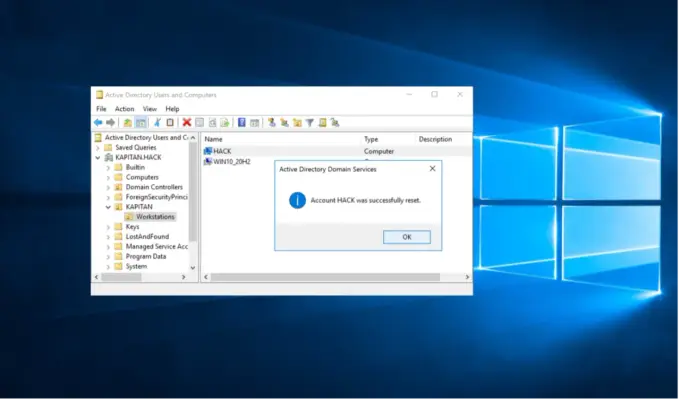Toggle the Show/Hide Action Pane icon

coord(255,123)
